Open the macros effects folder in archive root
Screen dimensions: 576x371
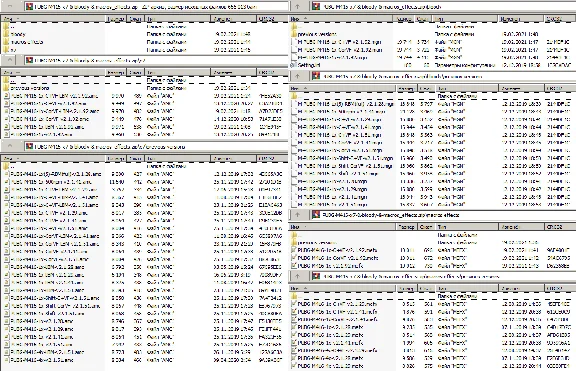(26, 42)
